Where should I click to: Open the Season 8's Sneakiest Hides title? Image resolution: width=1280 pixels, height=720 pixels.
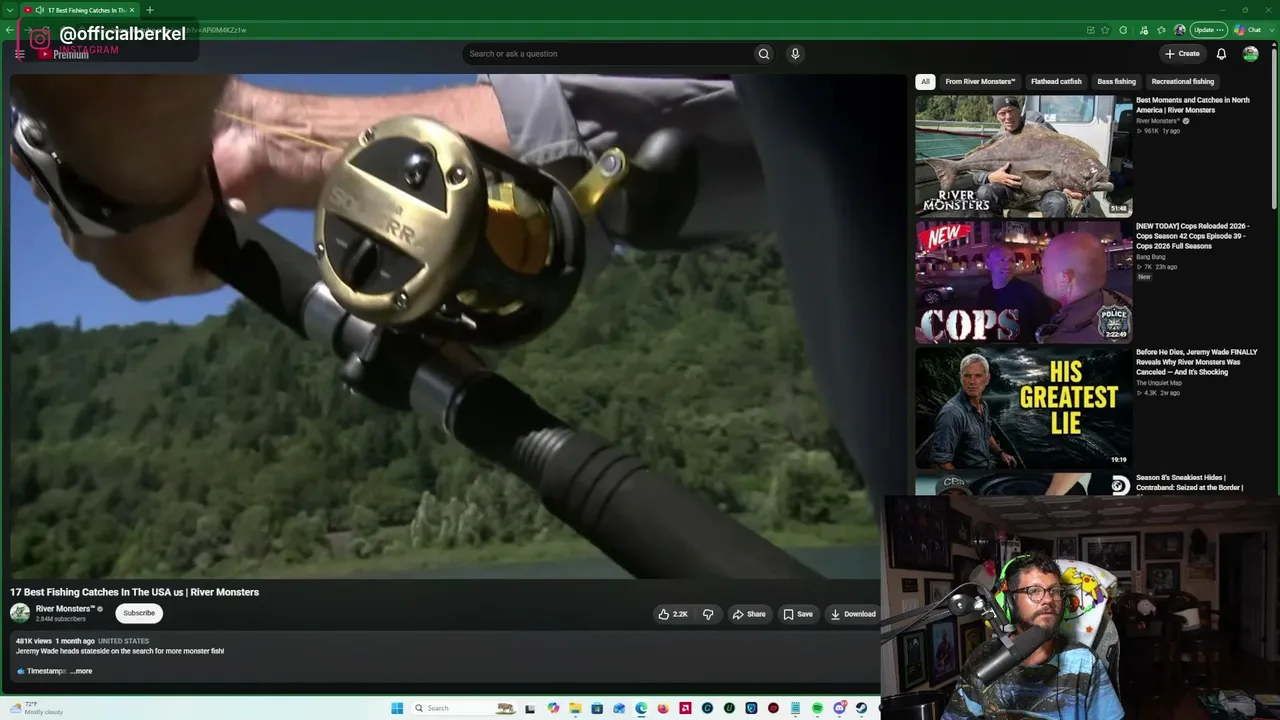coord(1190,483)
